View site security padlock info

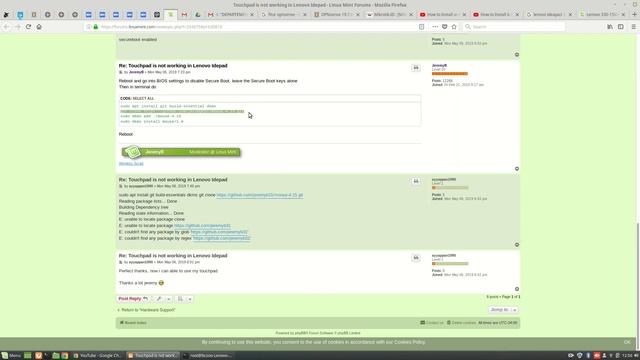click(x=96, y=27)
